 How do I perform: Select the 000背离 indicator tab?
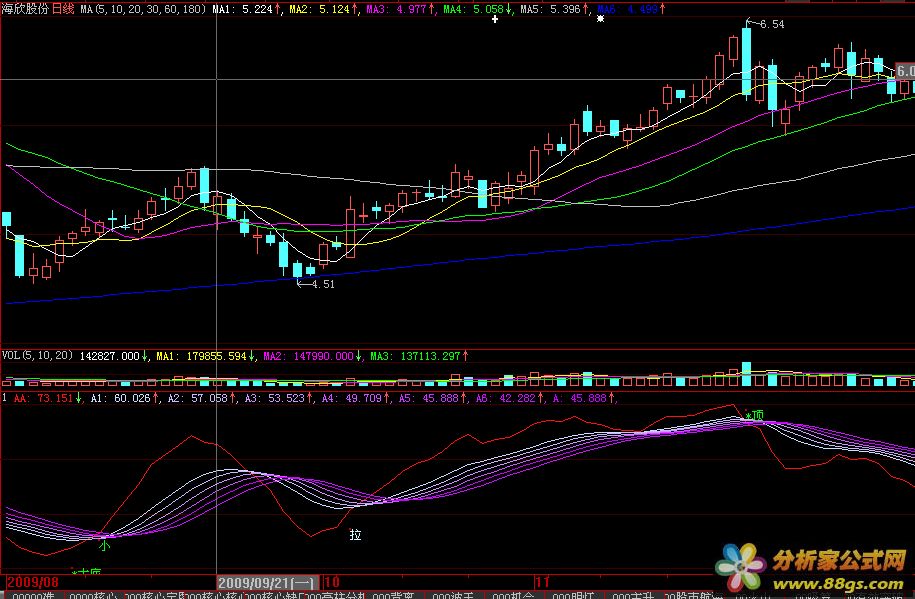(x=394, y=595)
